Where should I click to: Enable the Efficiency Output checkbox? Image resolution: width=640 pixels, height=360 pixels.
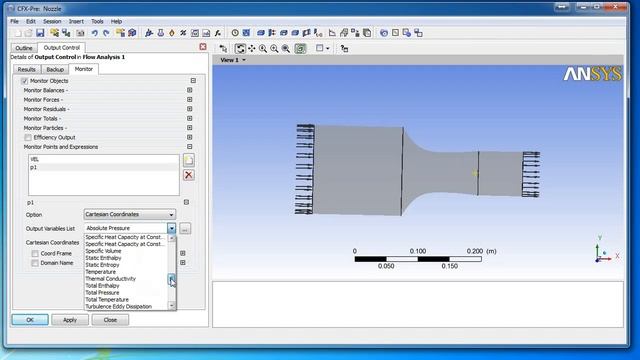pos(28,138)
